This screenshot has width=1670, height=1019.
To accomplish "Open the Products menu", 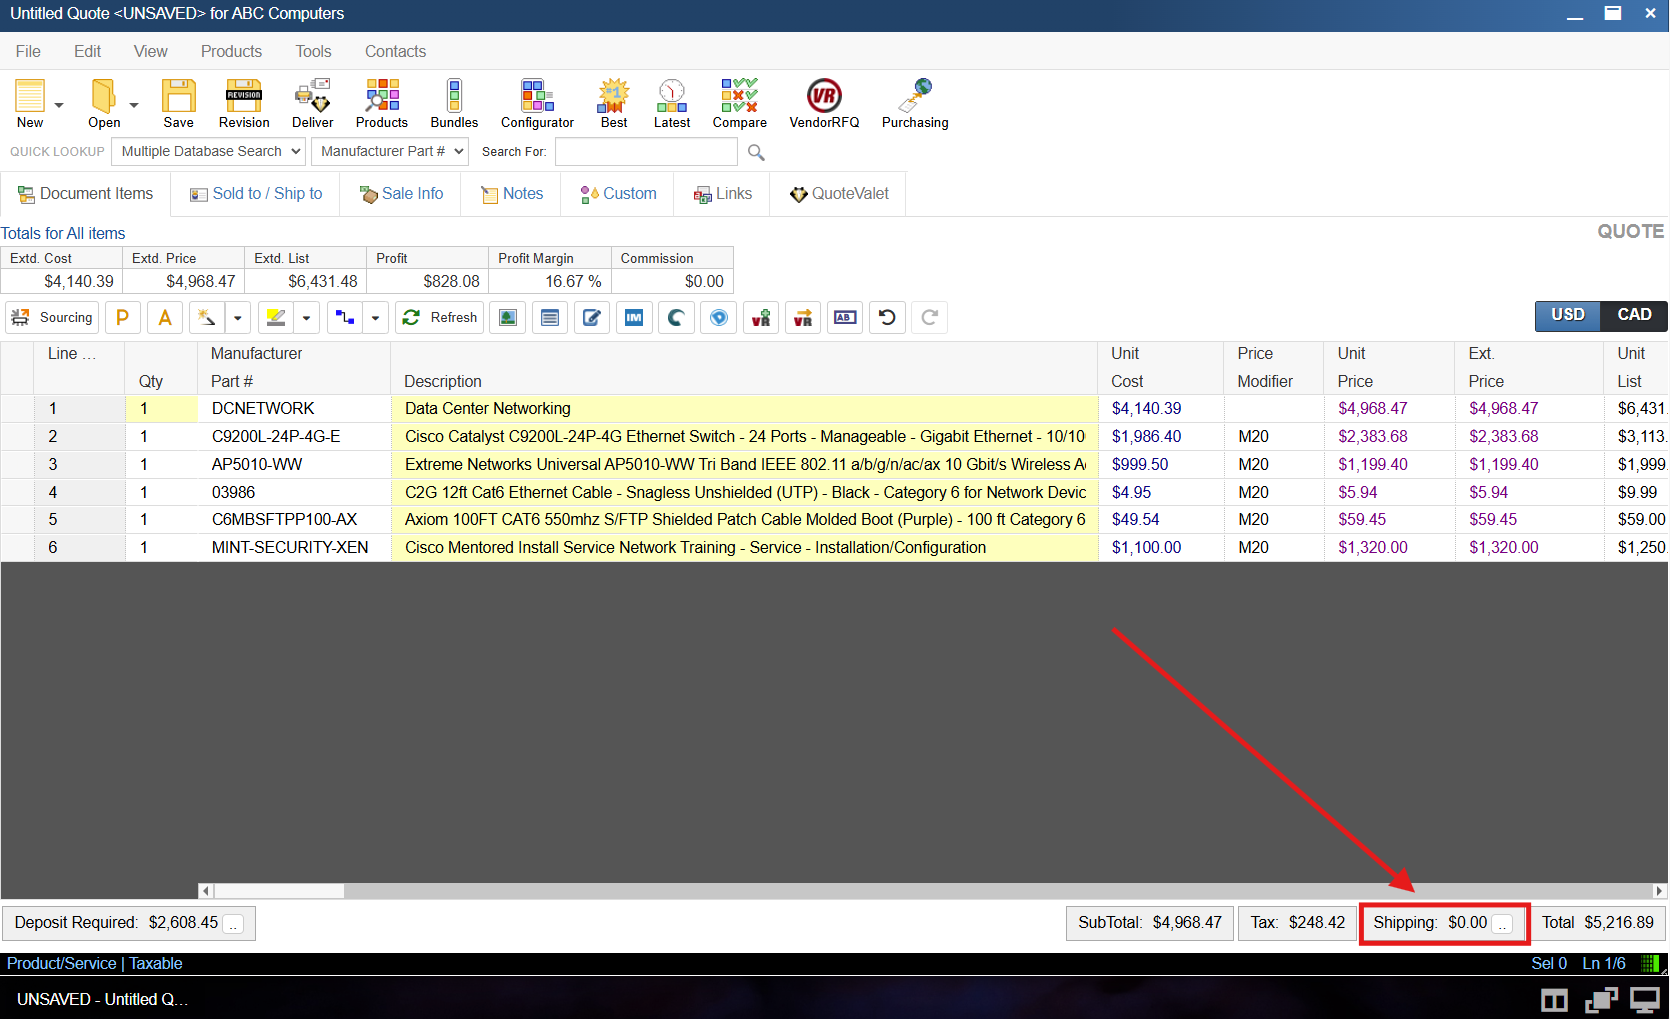I will (x=231, y=51).
